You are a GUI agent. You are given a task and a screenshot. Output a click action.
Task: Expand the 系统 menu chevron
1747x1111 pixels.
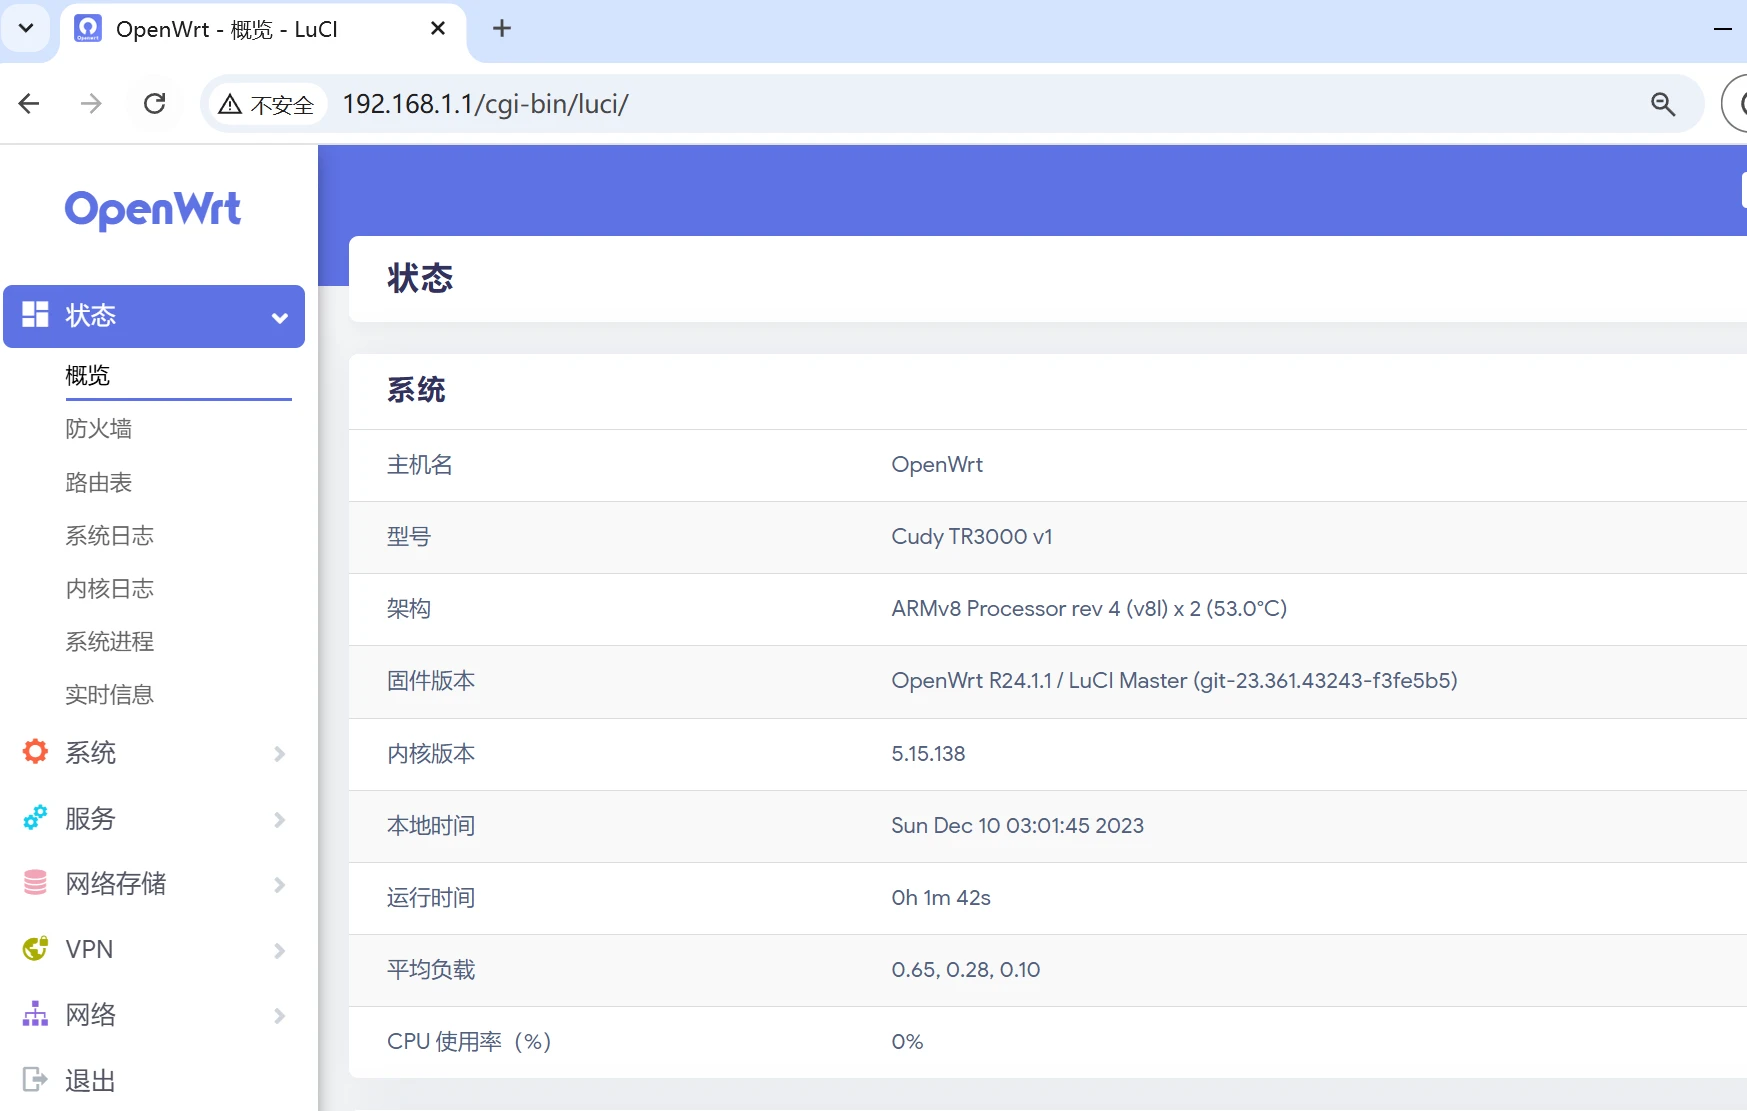(x=280, y=753)
